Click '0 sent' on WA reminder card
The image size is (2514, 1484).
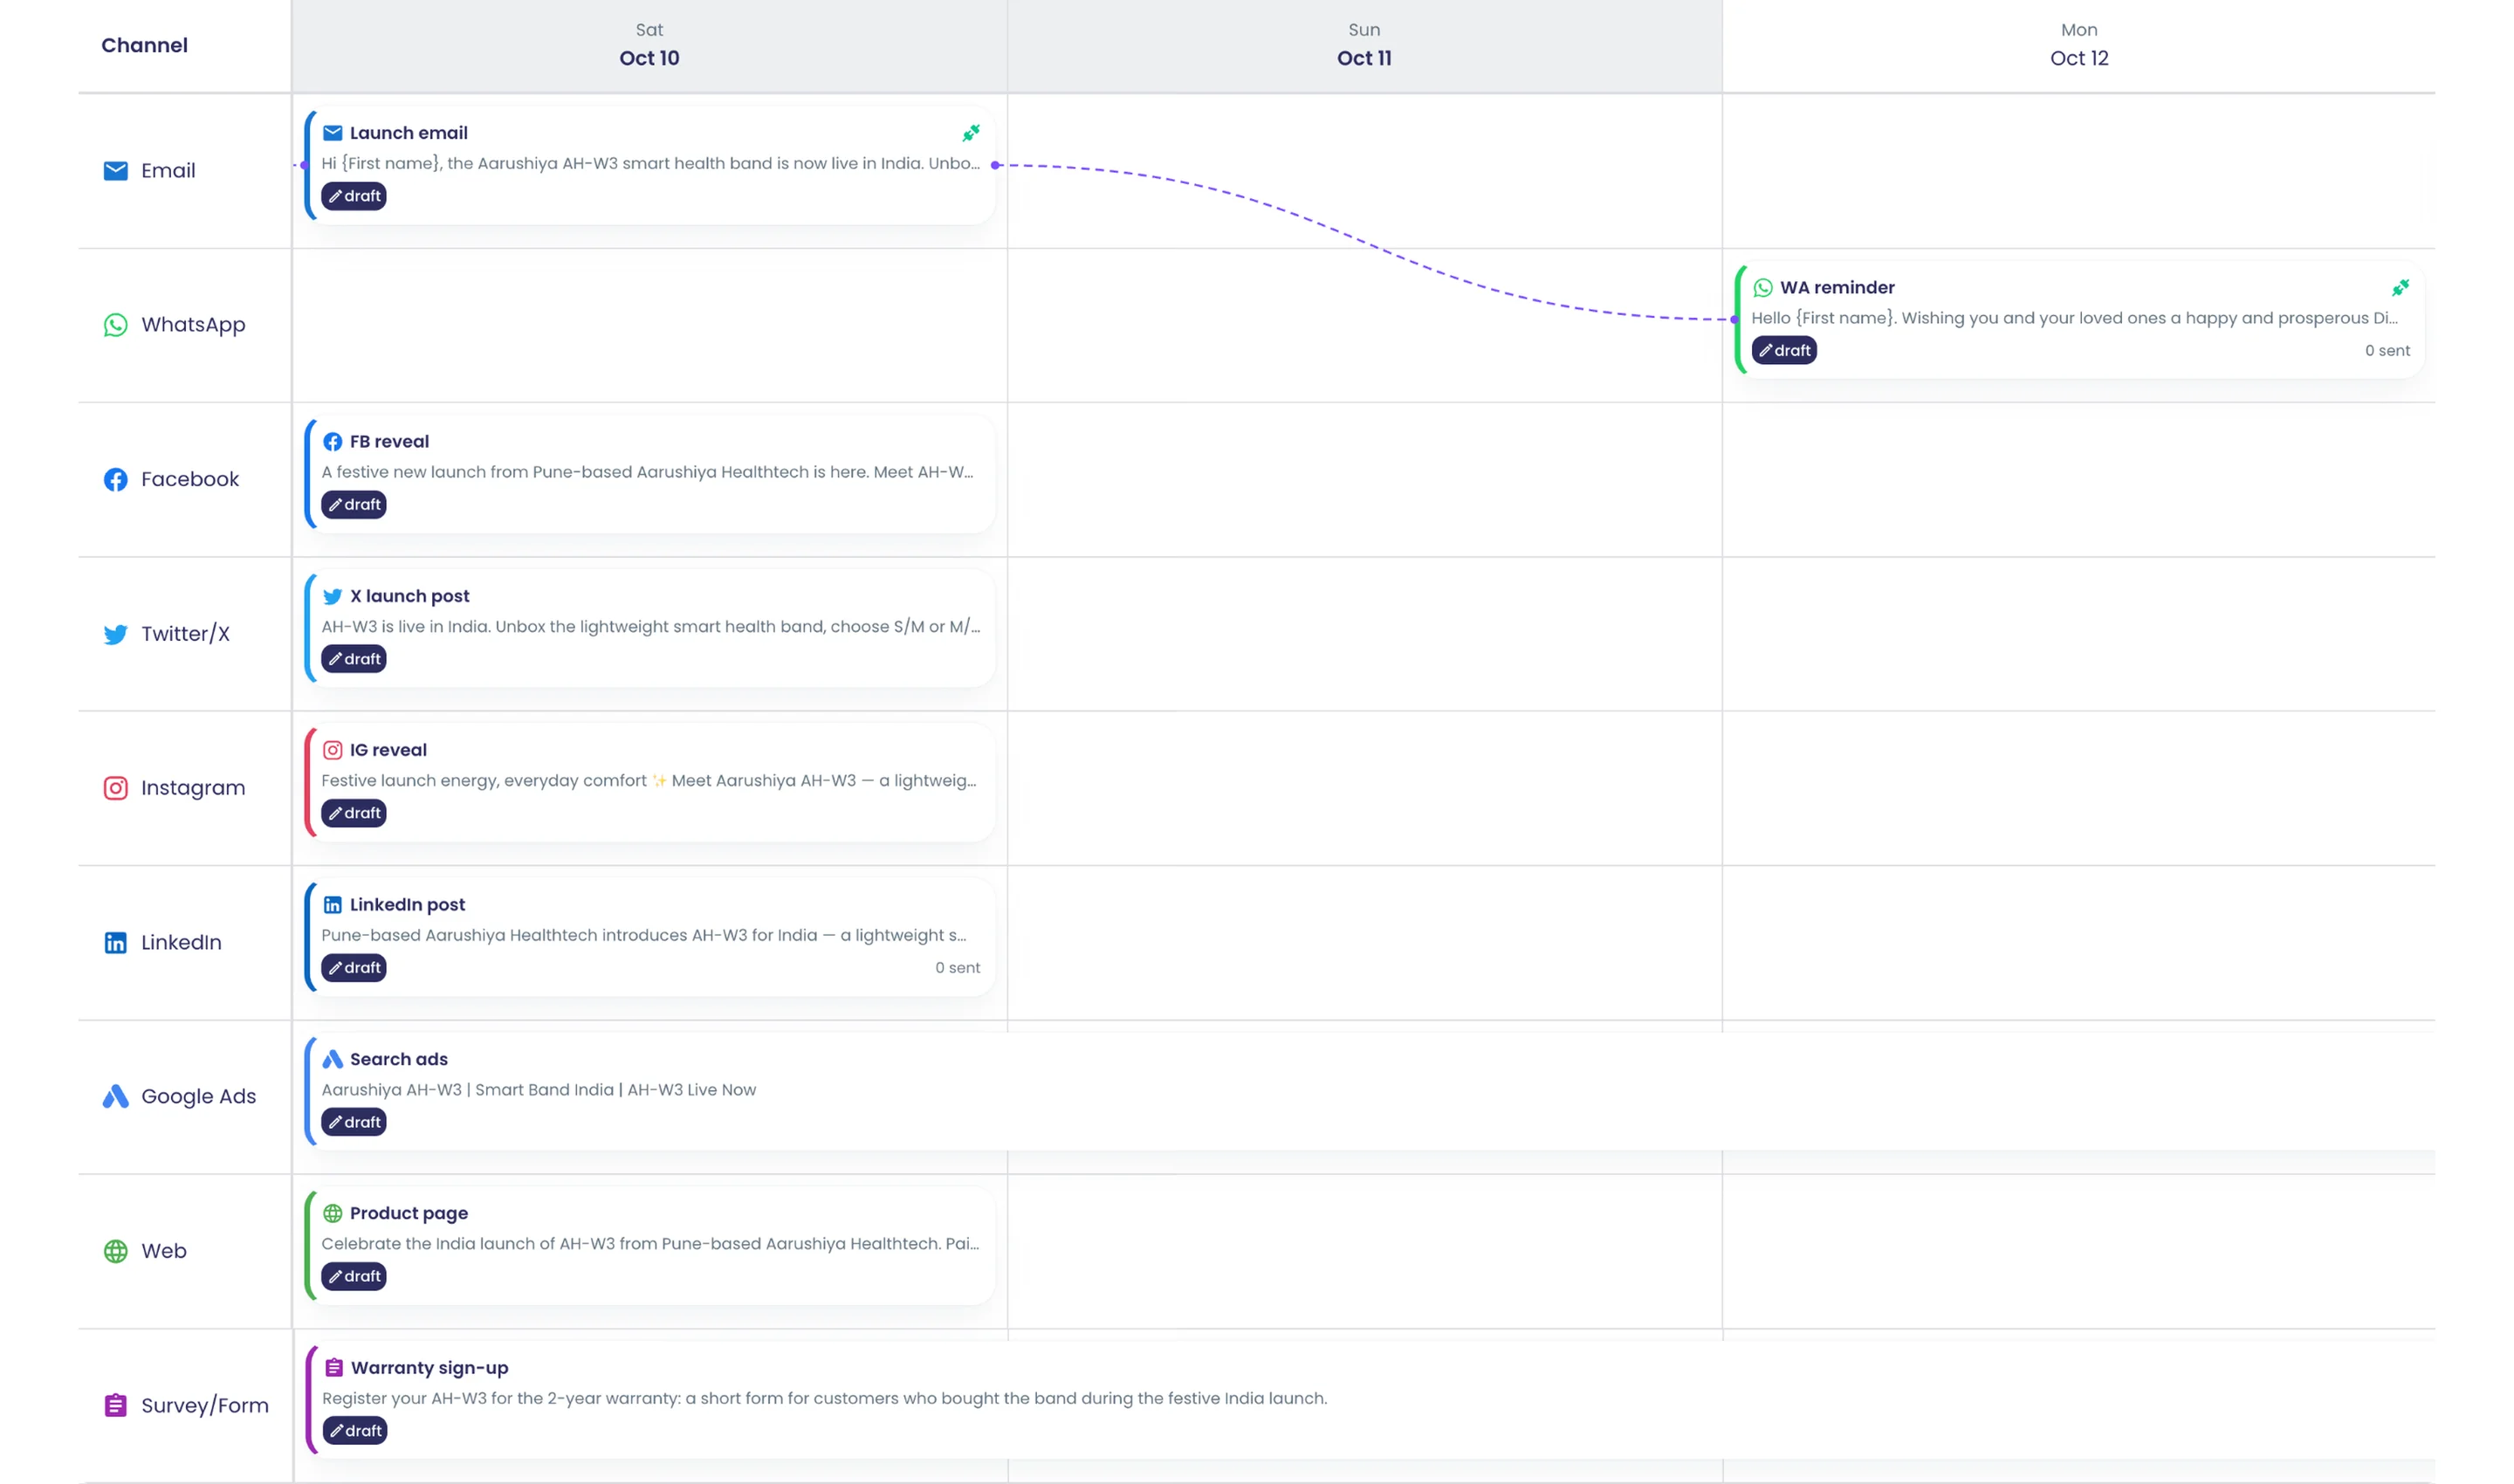2387,351
